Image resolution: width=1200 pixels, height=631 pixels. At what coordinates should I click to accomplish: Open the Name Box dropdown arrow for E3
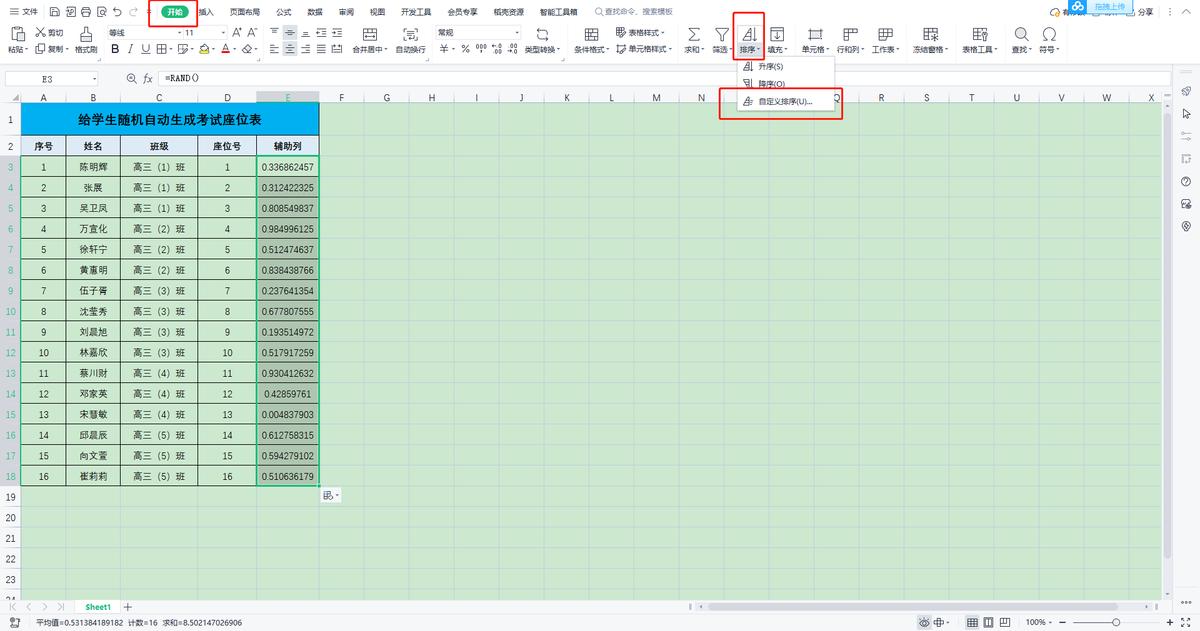tap(95, 78)
